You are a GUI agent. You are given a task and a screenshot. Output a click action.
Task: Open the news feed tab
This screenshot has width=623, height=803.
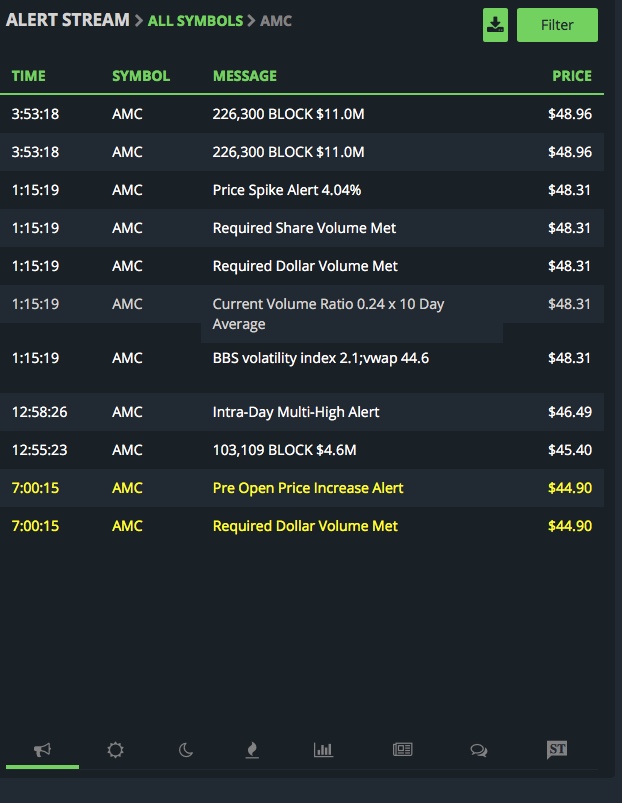[402, 750]
